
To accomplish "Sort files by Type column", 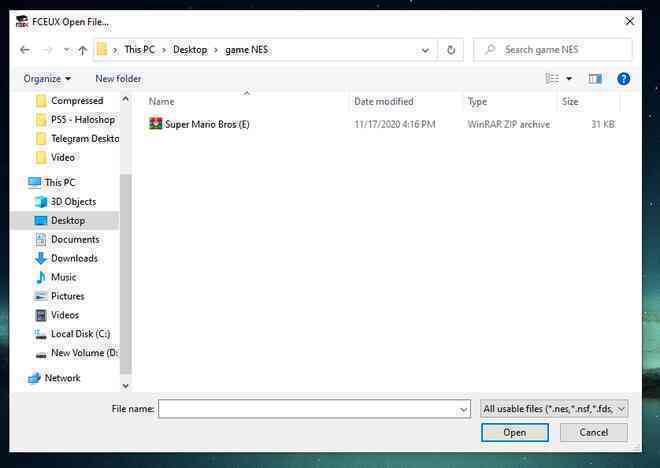I will (477, 101).
